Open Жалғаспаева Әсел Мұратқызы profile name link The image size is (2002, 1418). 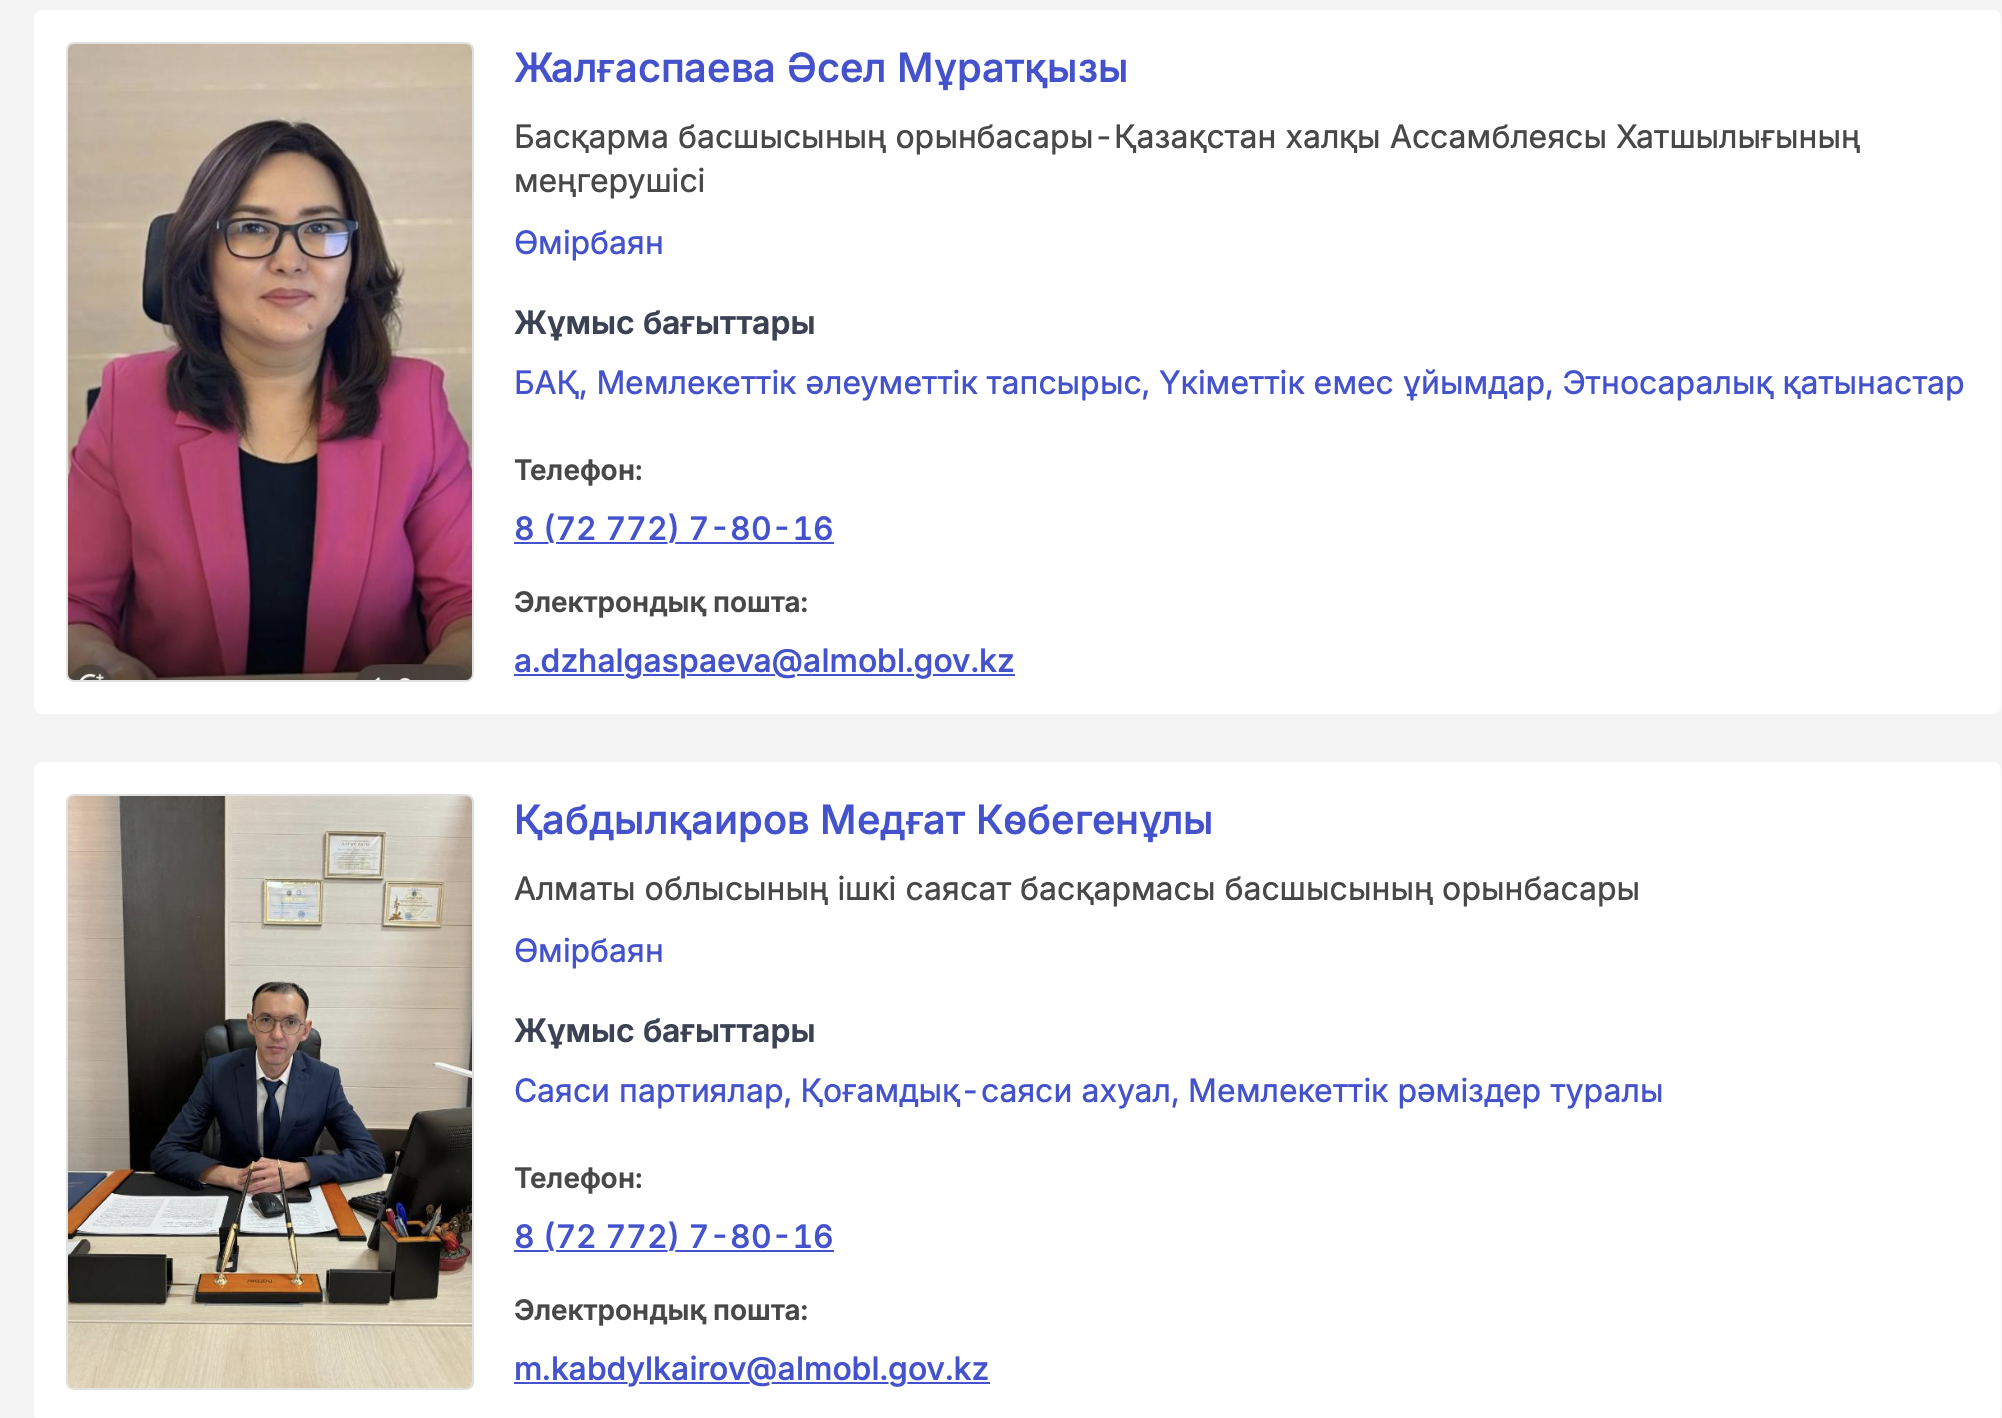[820, 69]
